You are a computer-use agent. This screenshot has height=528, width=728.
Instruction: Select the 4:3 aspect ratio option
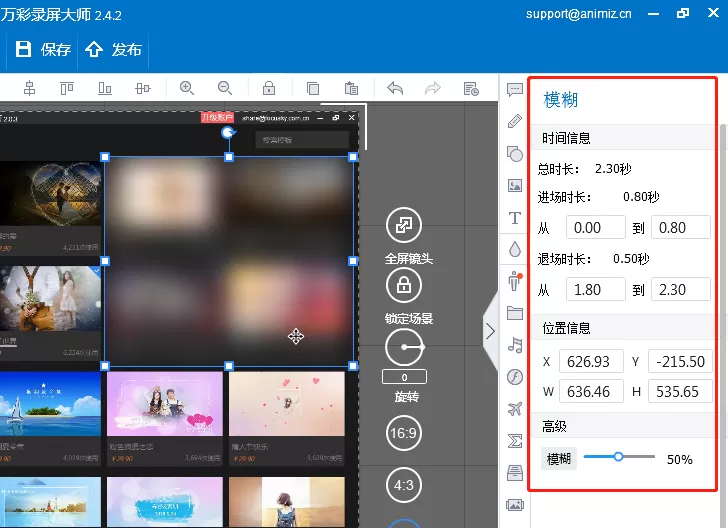point(403,485)
